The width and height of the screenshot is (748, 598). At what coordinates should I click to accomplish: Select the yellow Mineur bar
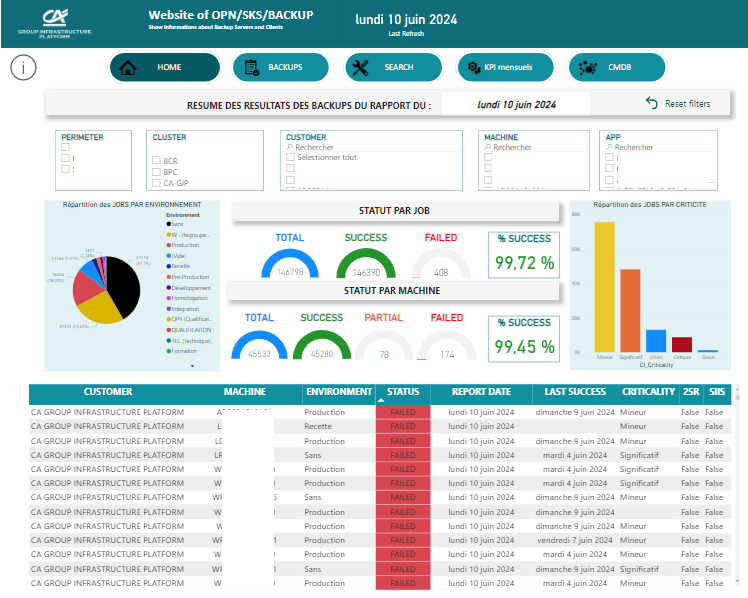click(x=604, y=287)
